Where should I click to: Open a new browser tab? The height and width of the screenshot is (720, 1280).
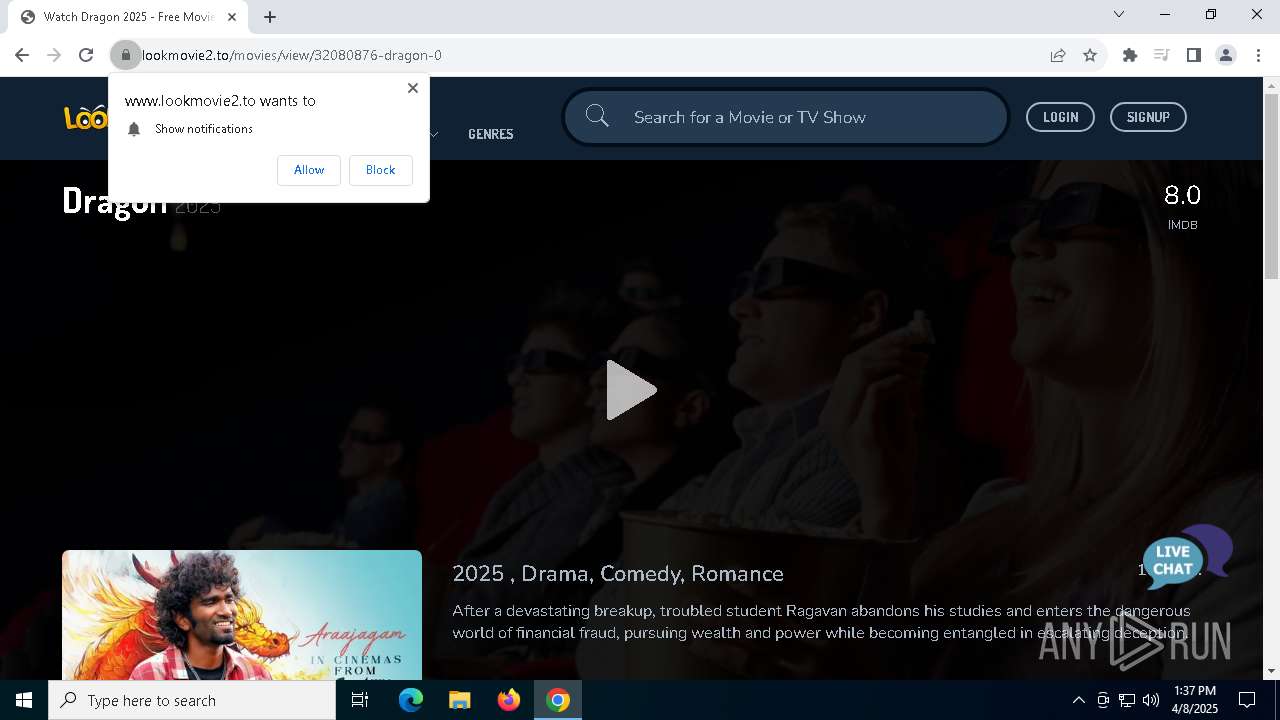(x=270, y=17)
